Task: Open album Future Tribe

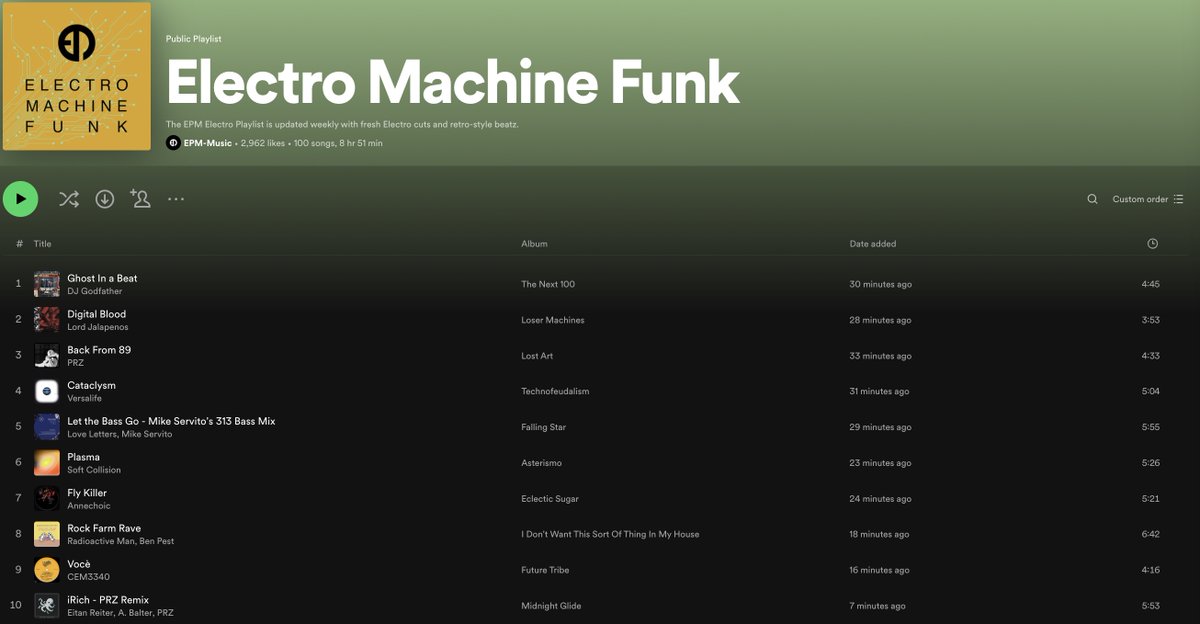Action: (x=547, y=570)
